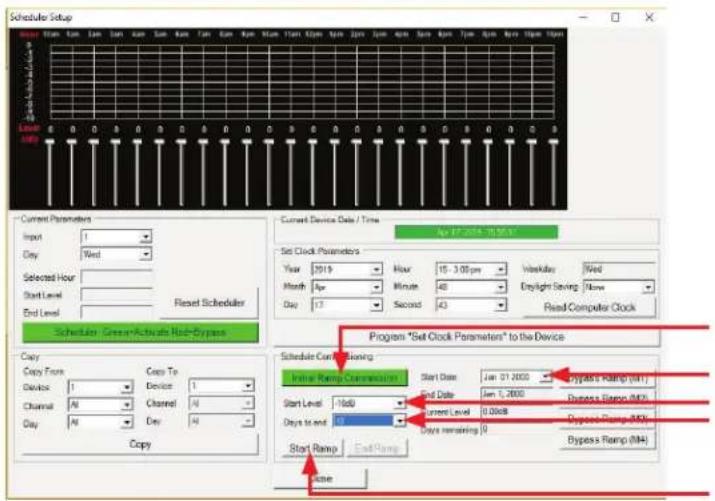Toggle the green Scheduler Activate/Bypass button

coord(140,332)
